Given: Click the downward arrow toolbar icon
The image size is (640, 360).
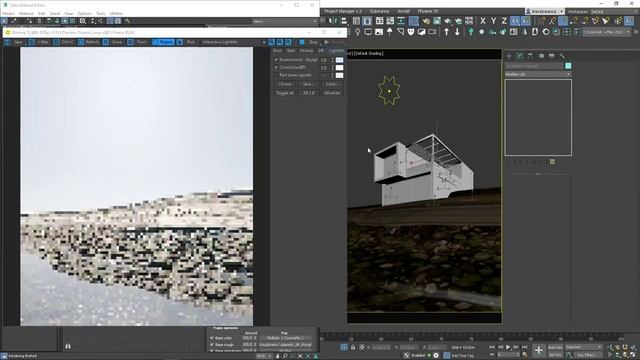Looking at the screenshot, I should point(457,32).
